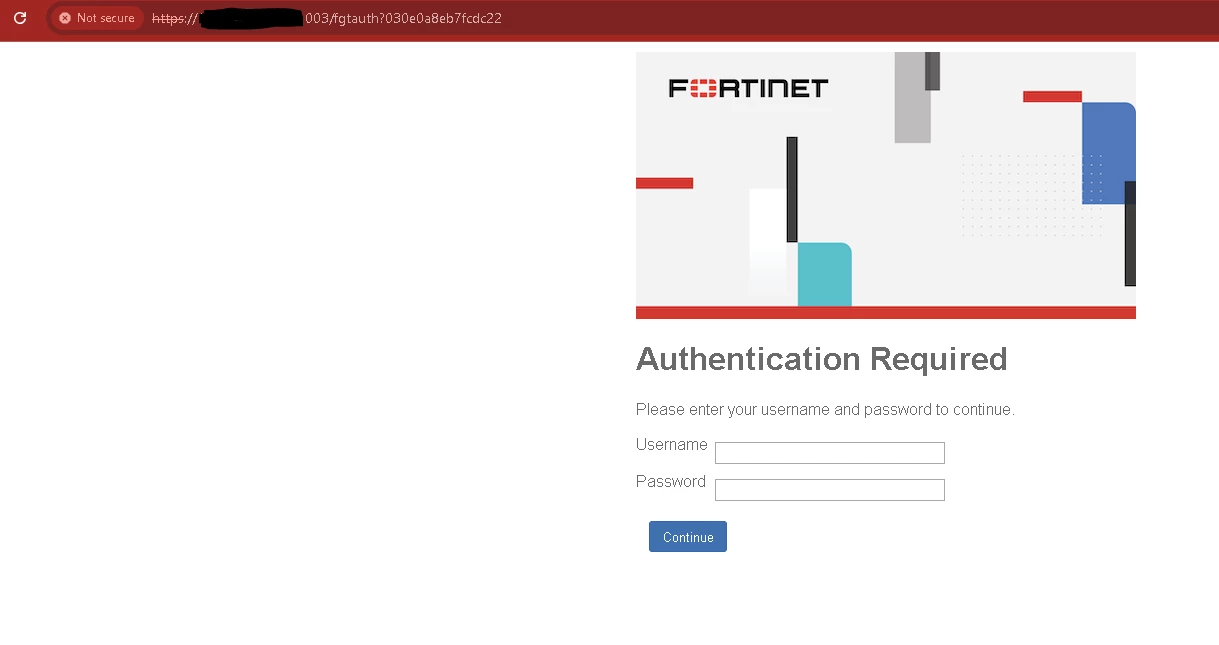This screenshot has height=645, width=1219.
Task: Reload the page with the refresh icon
Action: tap(20, 18)
